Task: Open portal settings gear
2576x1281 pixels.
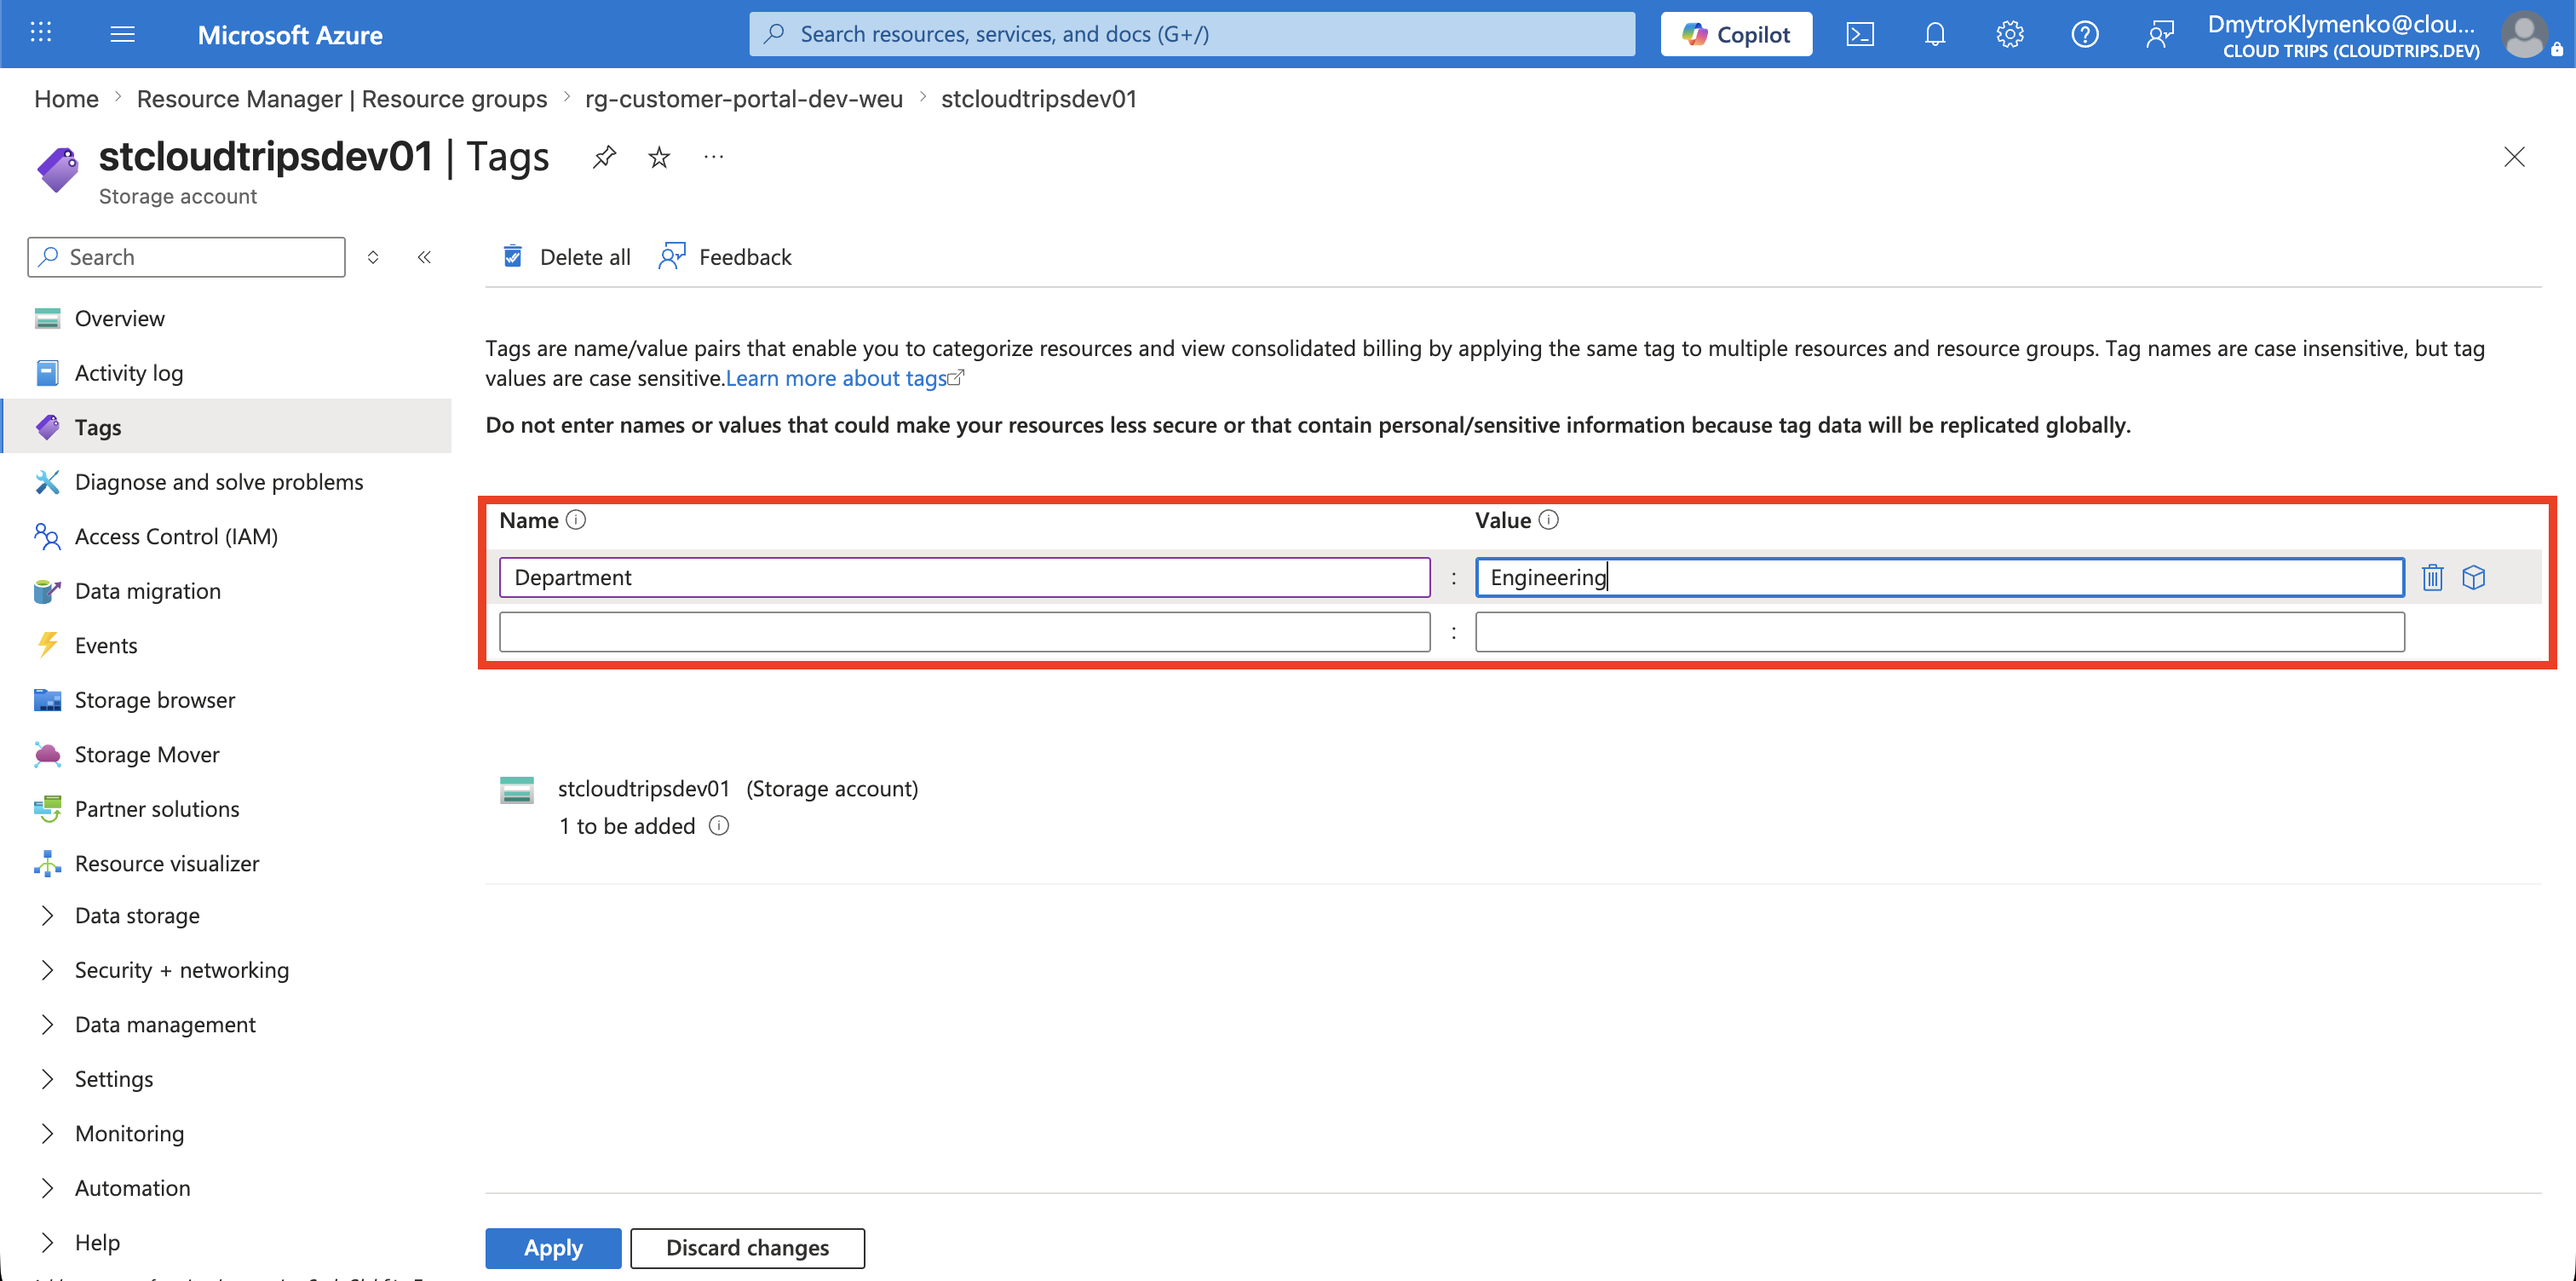Action: pyautogui.click(x=2010, y=34)
